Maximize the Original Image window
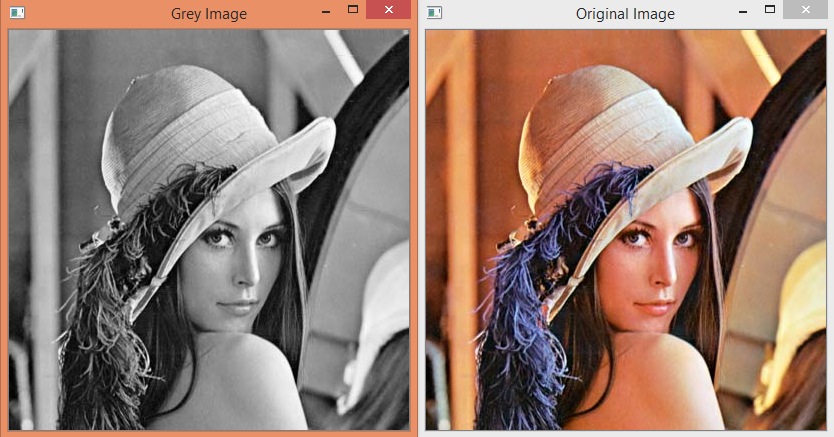The width and height of the screenshot is (834, 437). 770,10
